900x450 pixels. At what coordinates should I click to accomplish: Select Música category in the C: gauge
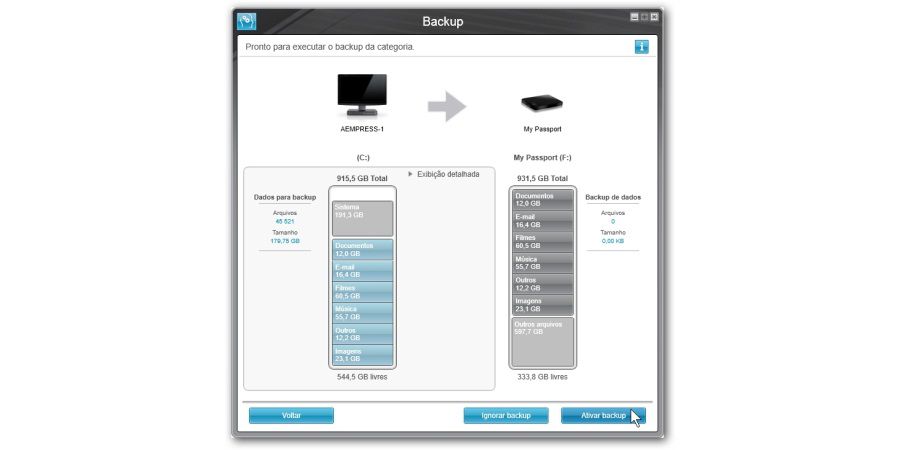click(x=362, y=313)
